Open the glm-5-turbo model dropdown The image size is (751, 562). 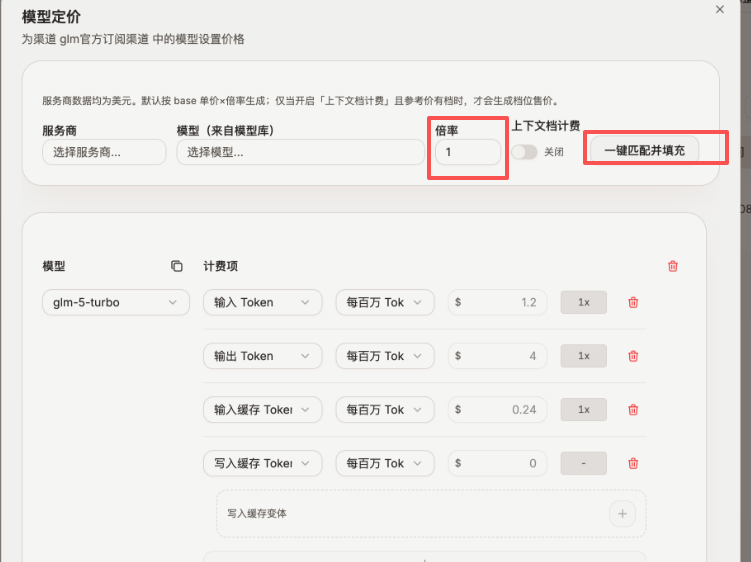tap(116, 302)
